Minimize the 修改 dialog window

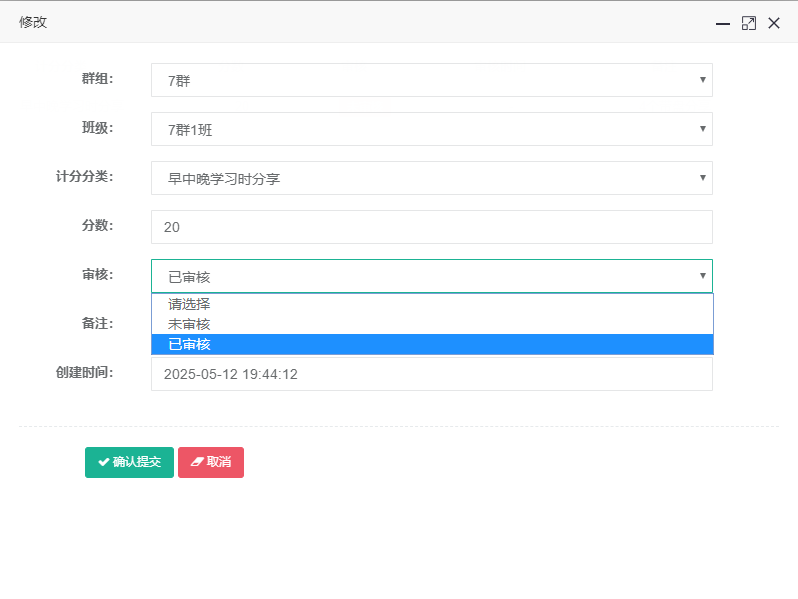point(722,23)
